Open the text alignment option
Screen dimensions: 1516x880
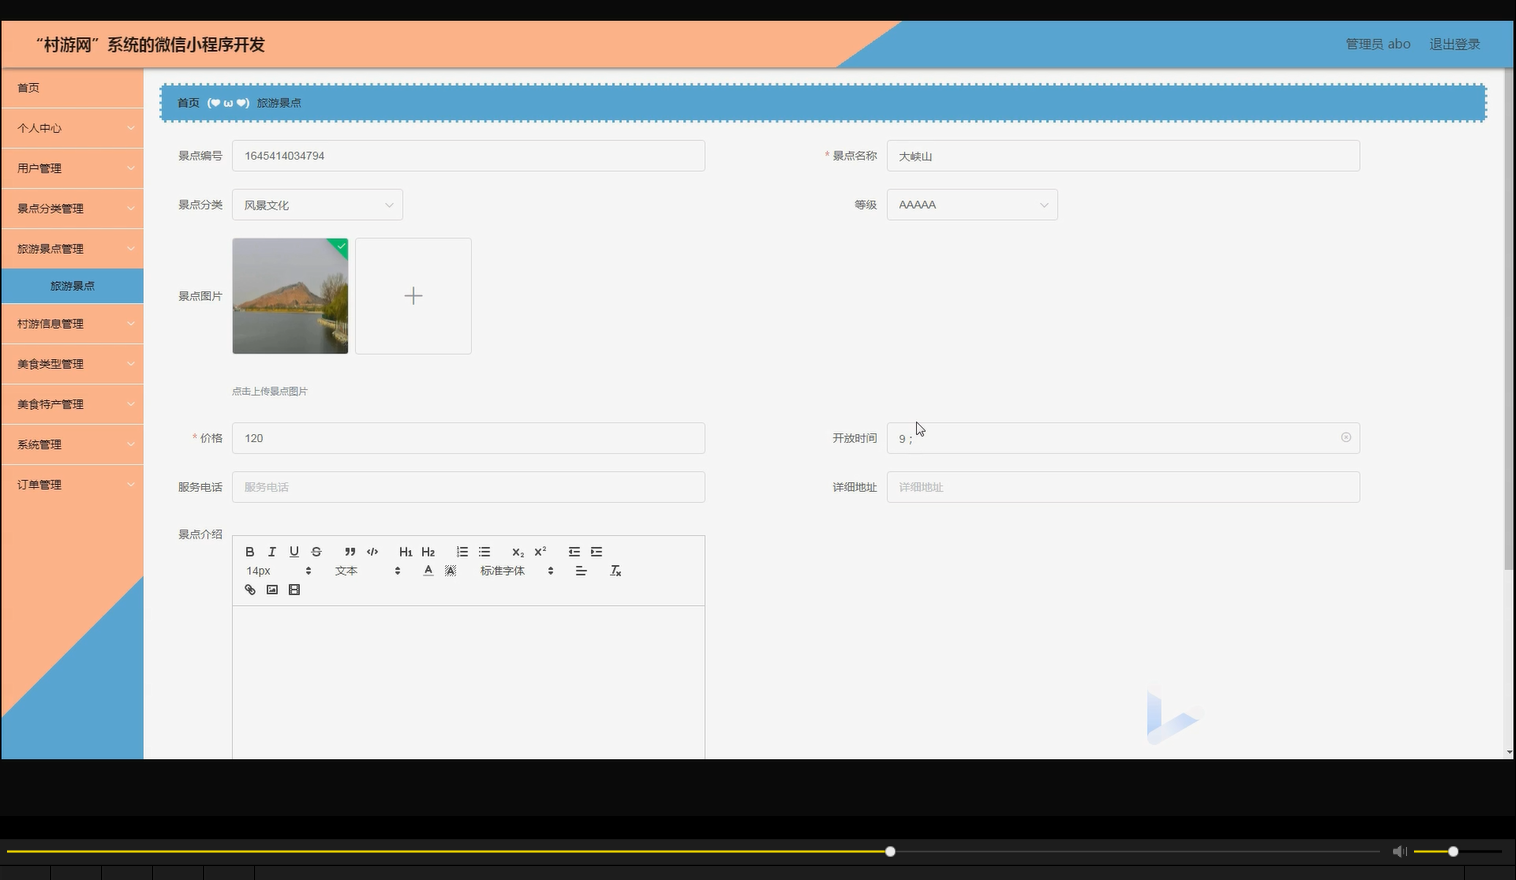tap(581, 571)
